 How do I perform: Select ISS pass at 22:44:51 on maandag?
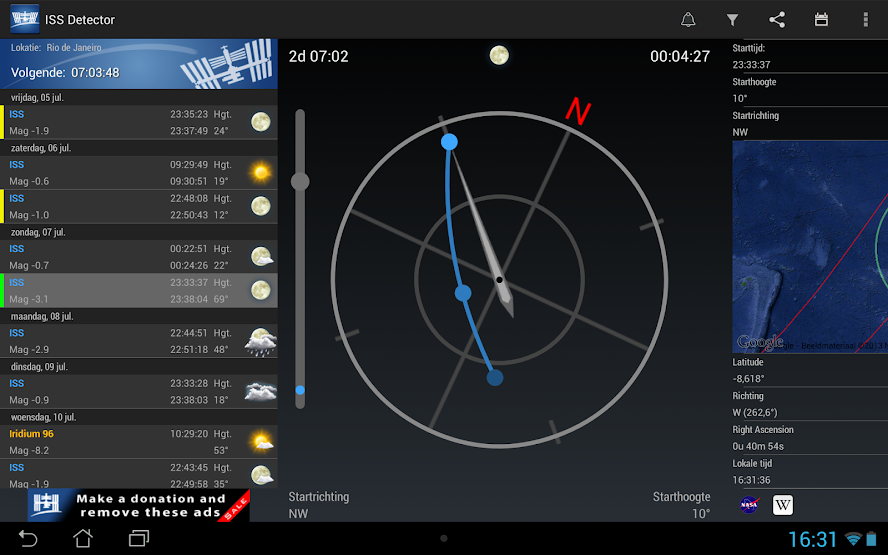pos(139,341)
